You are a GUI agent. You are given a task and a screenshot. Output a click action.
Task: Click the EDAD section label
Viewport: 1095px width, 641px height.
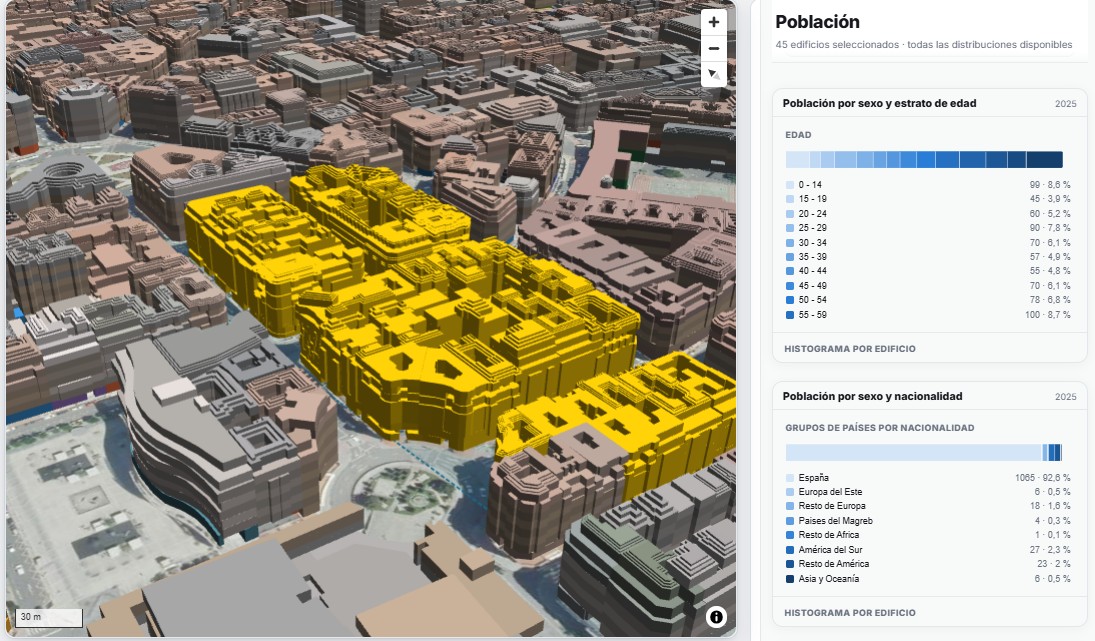(x=798, y=135)
